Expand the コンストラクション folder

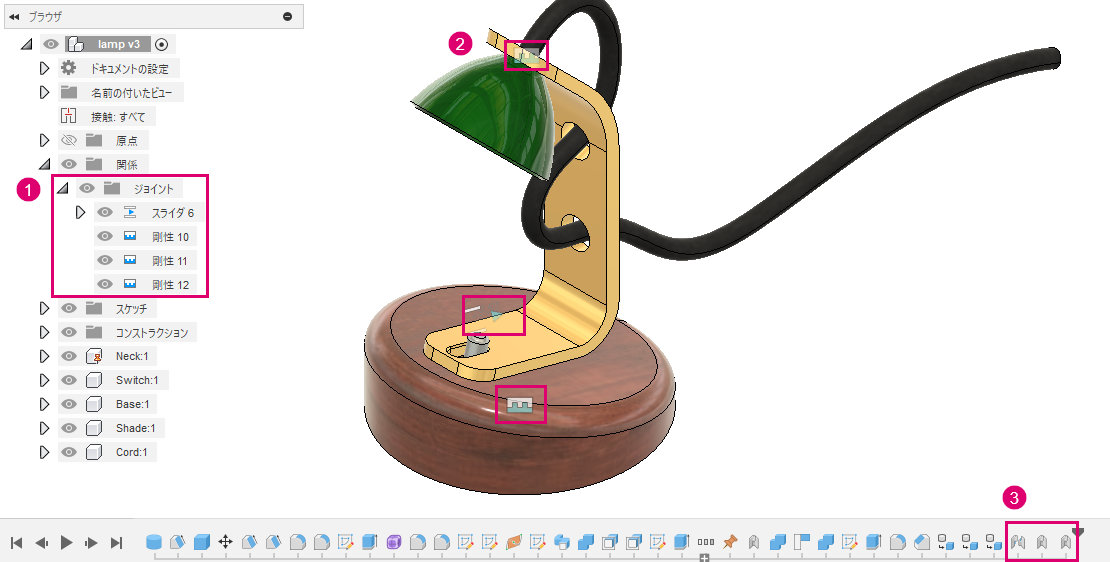tap(44, 332)
